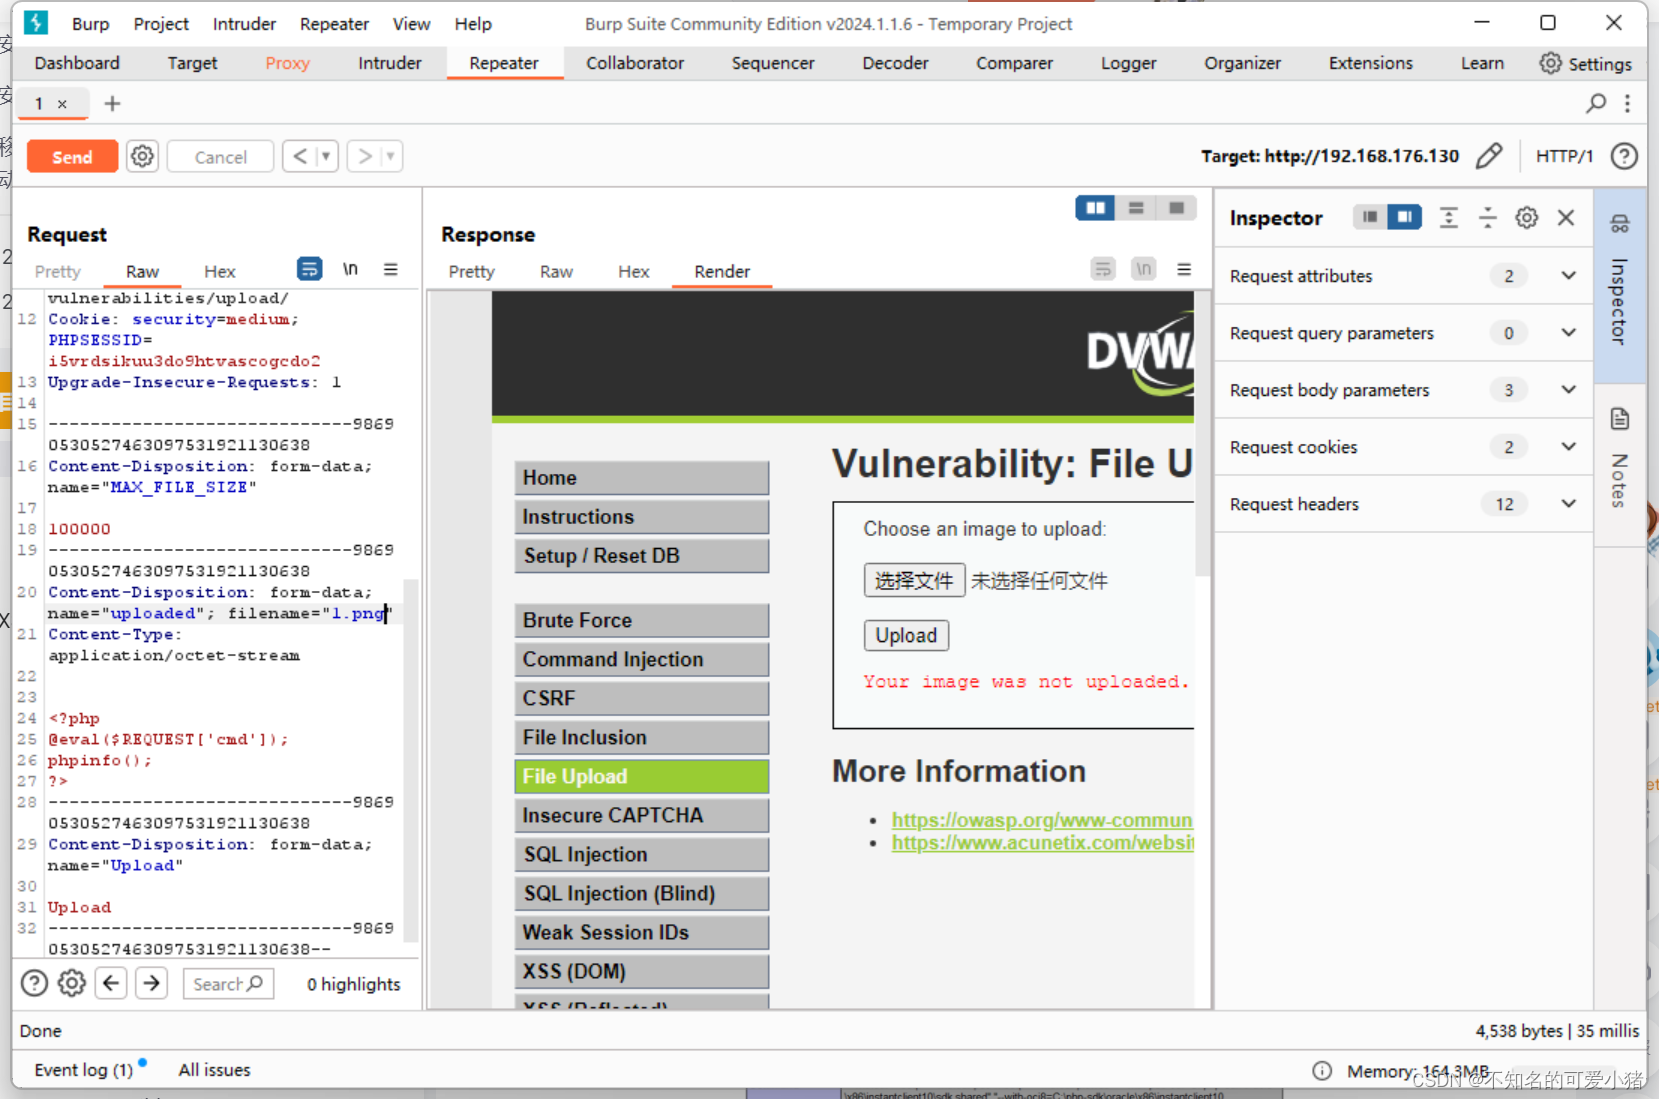Close the Inspector panel
The image size is (1659, 1099).
click(1566, 217)
